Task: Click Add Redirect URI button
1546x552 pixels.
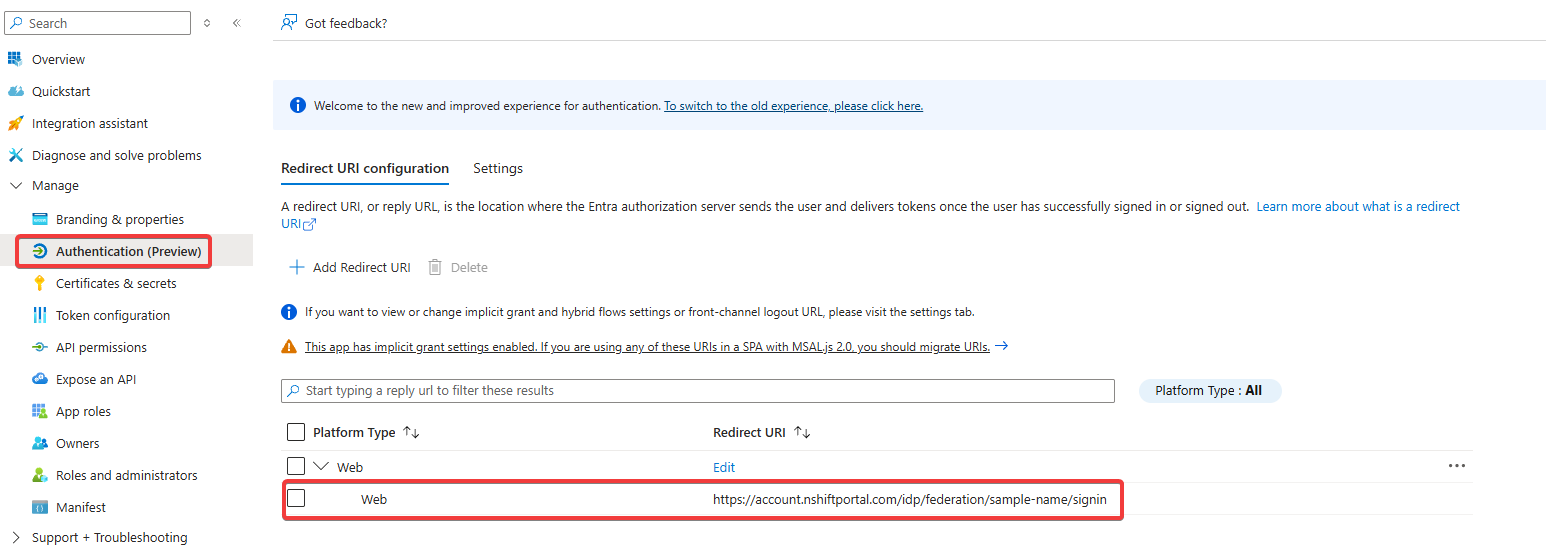Action: [350, 267]
